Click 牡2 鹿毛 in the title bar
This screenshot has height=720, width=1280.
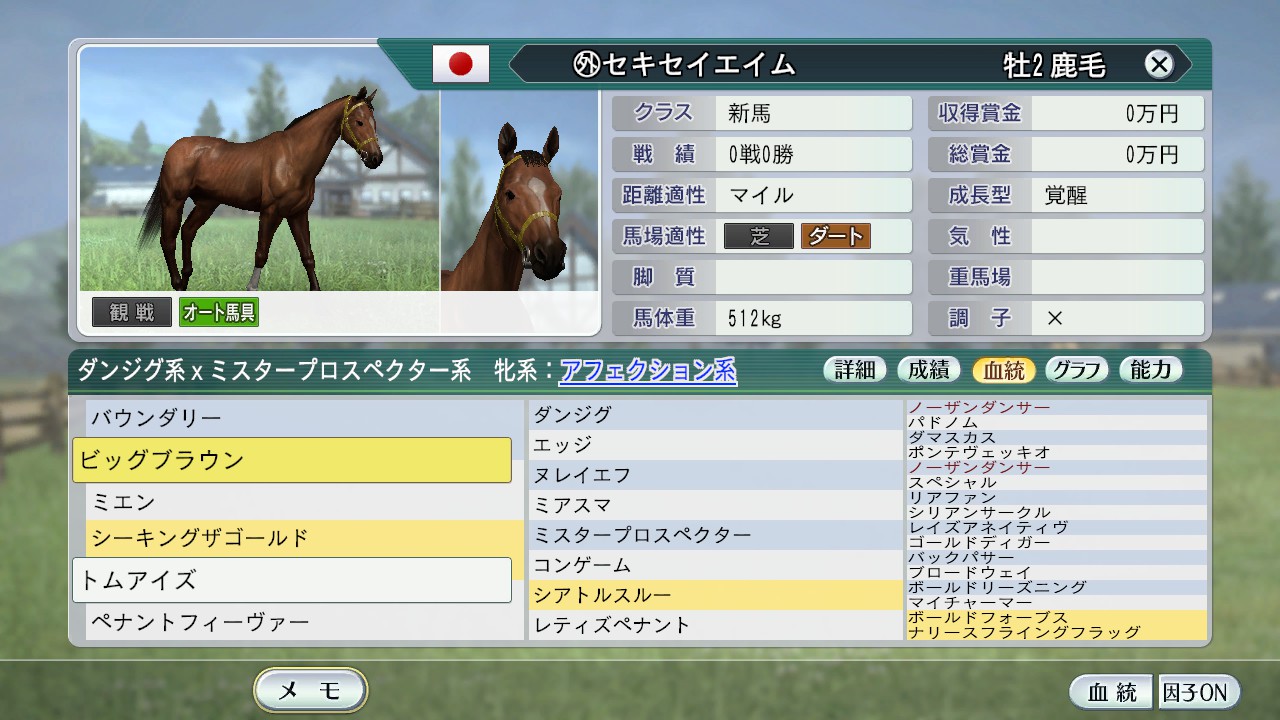coord(1055,65)
